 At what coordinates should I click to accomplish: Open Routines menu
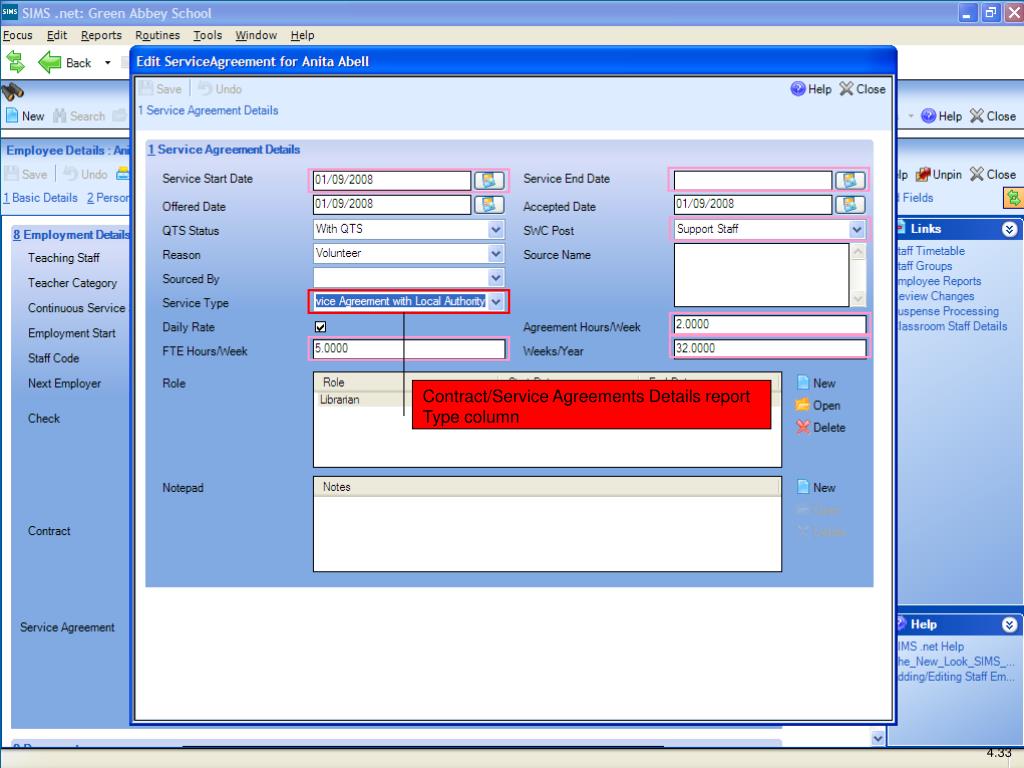(x=157, y=35)
